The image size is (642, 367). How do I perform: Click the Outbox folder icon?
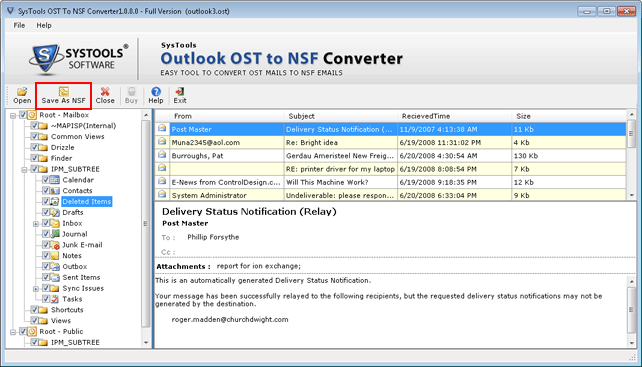tap(55, 267)
